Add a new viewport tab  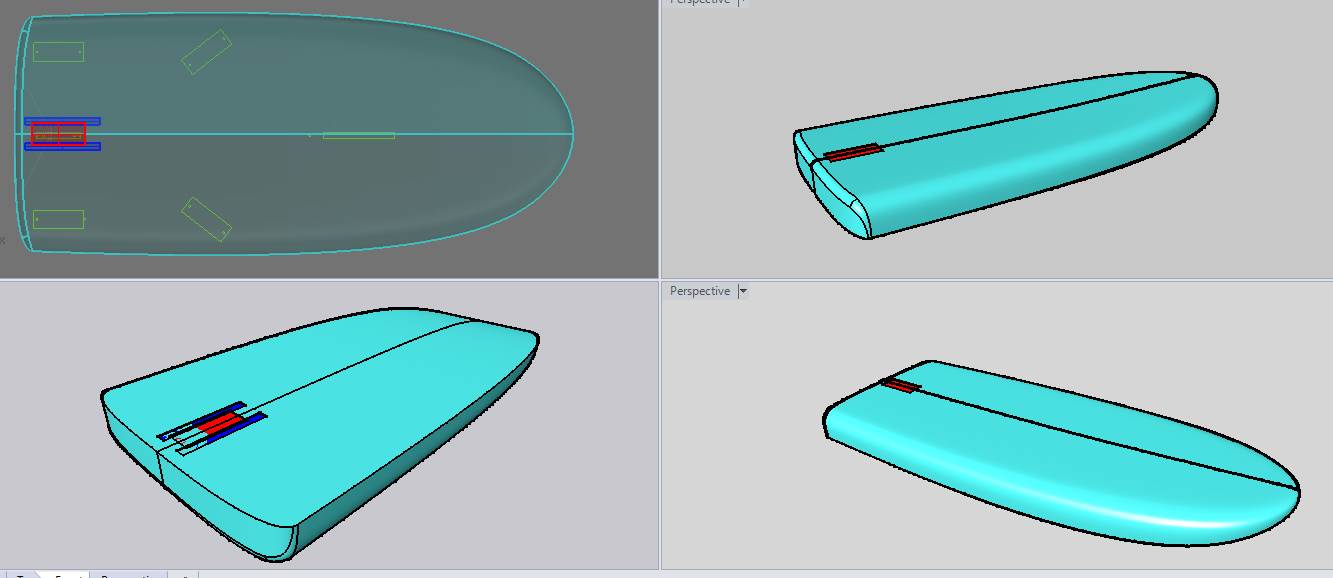click(185, 576)
